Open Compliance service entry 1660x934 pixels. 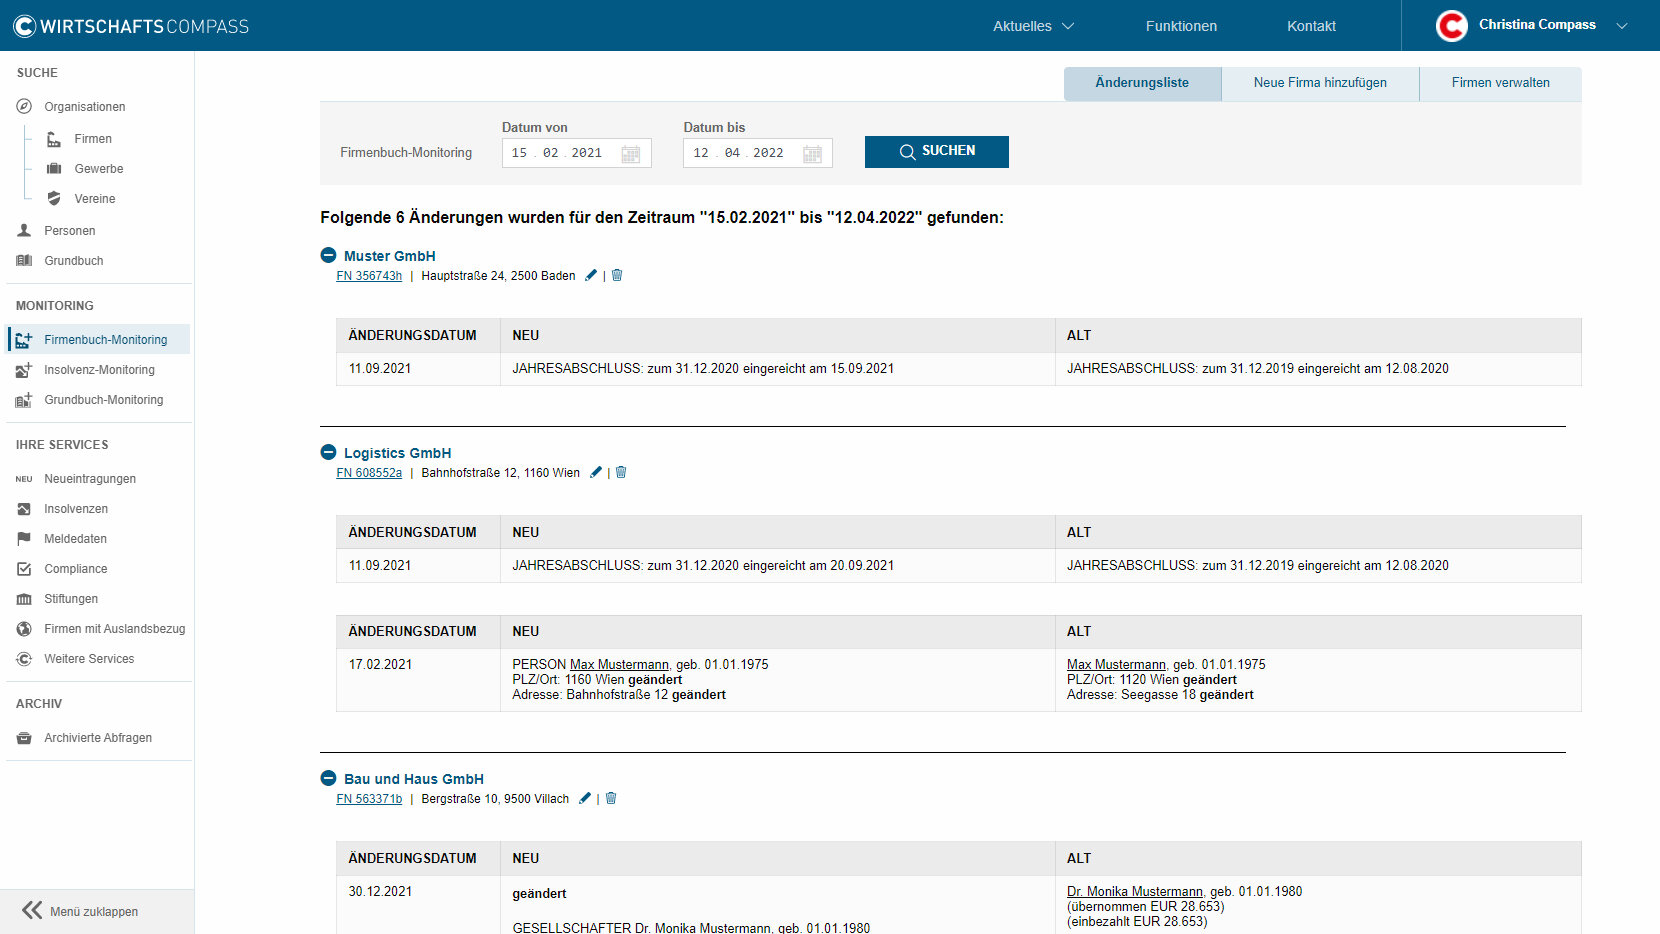[76, 569]
